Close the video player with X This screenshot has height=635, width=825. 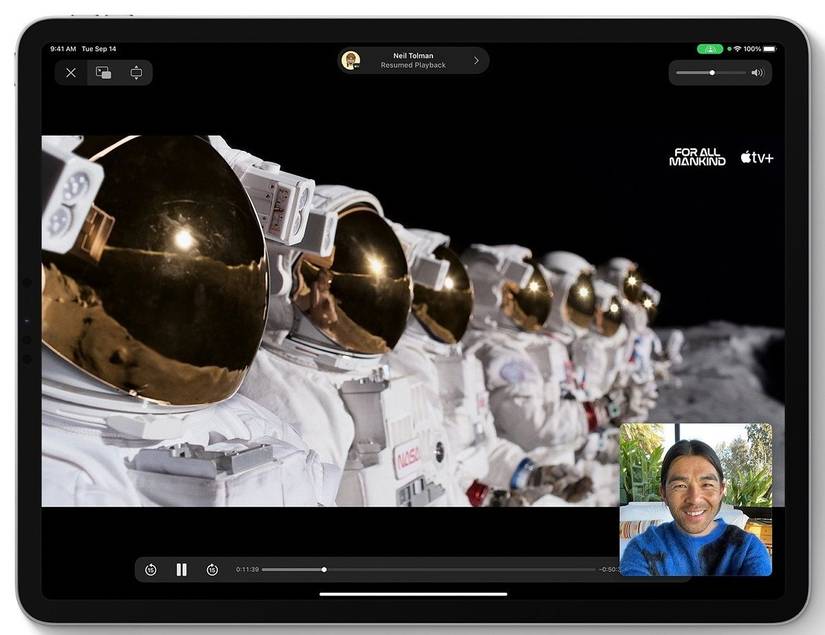point(71,73)
